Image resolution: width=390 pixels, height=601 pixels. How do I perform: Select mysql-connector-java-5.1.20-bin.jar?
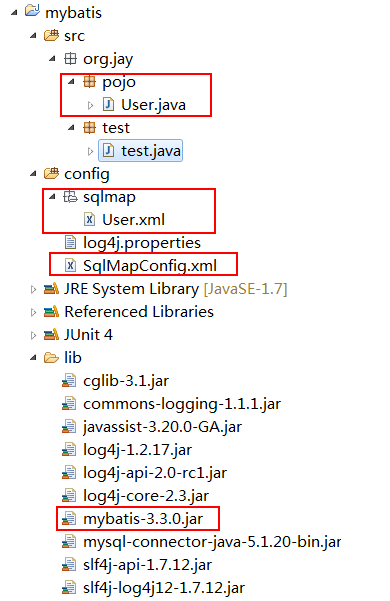coord(212,542)
